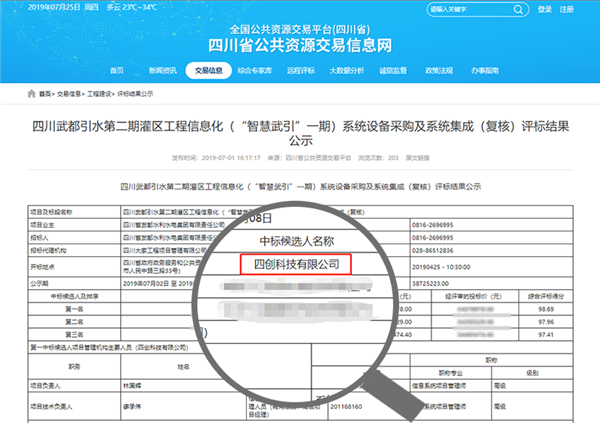
Task: Click the score 97.96
Action: pos(546,322)
